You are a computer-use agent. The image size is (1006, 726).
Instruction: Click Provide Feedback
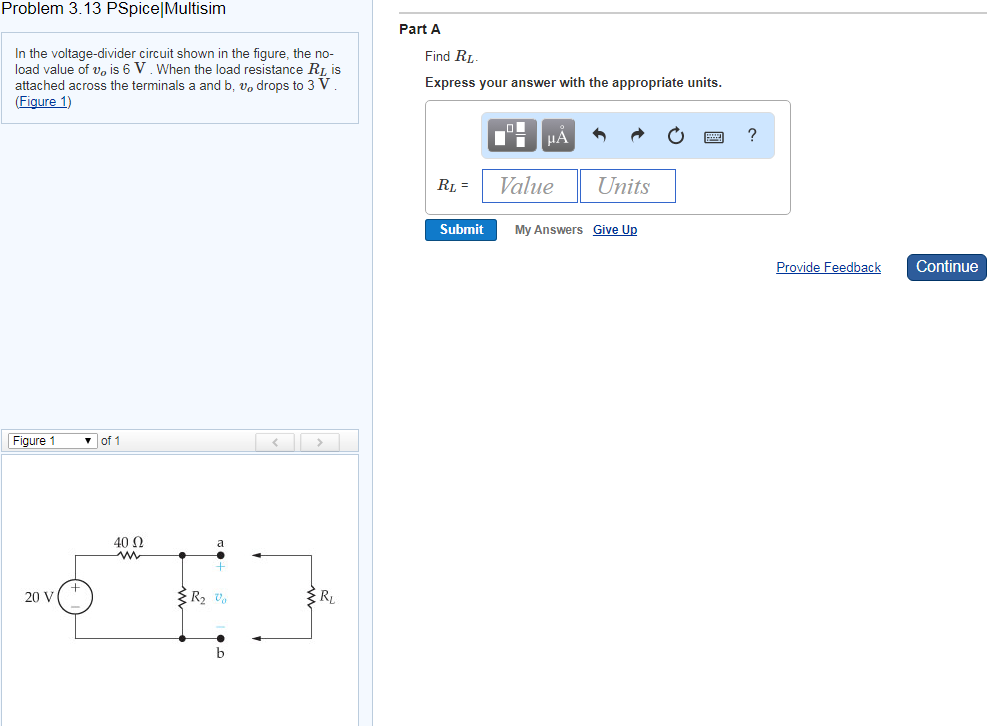[828, 267]
